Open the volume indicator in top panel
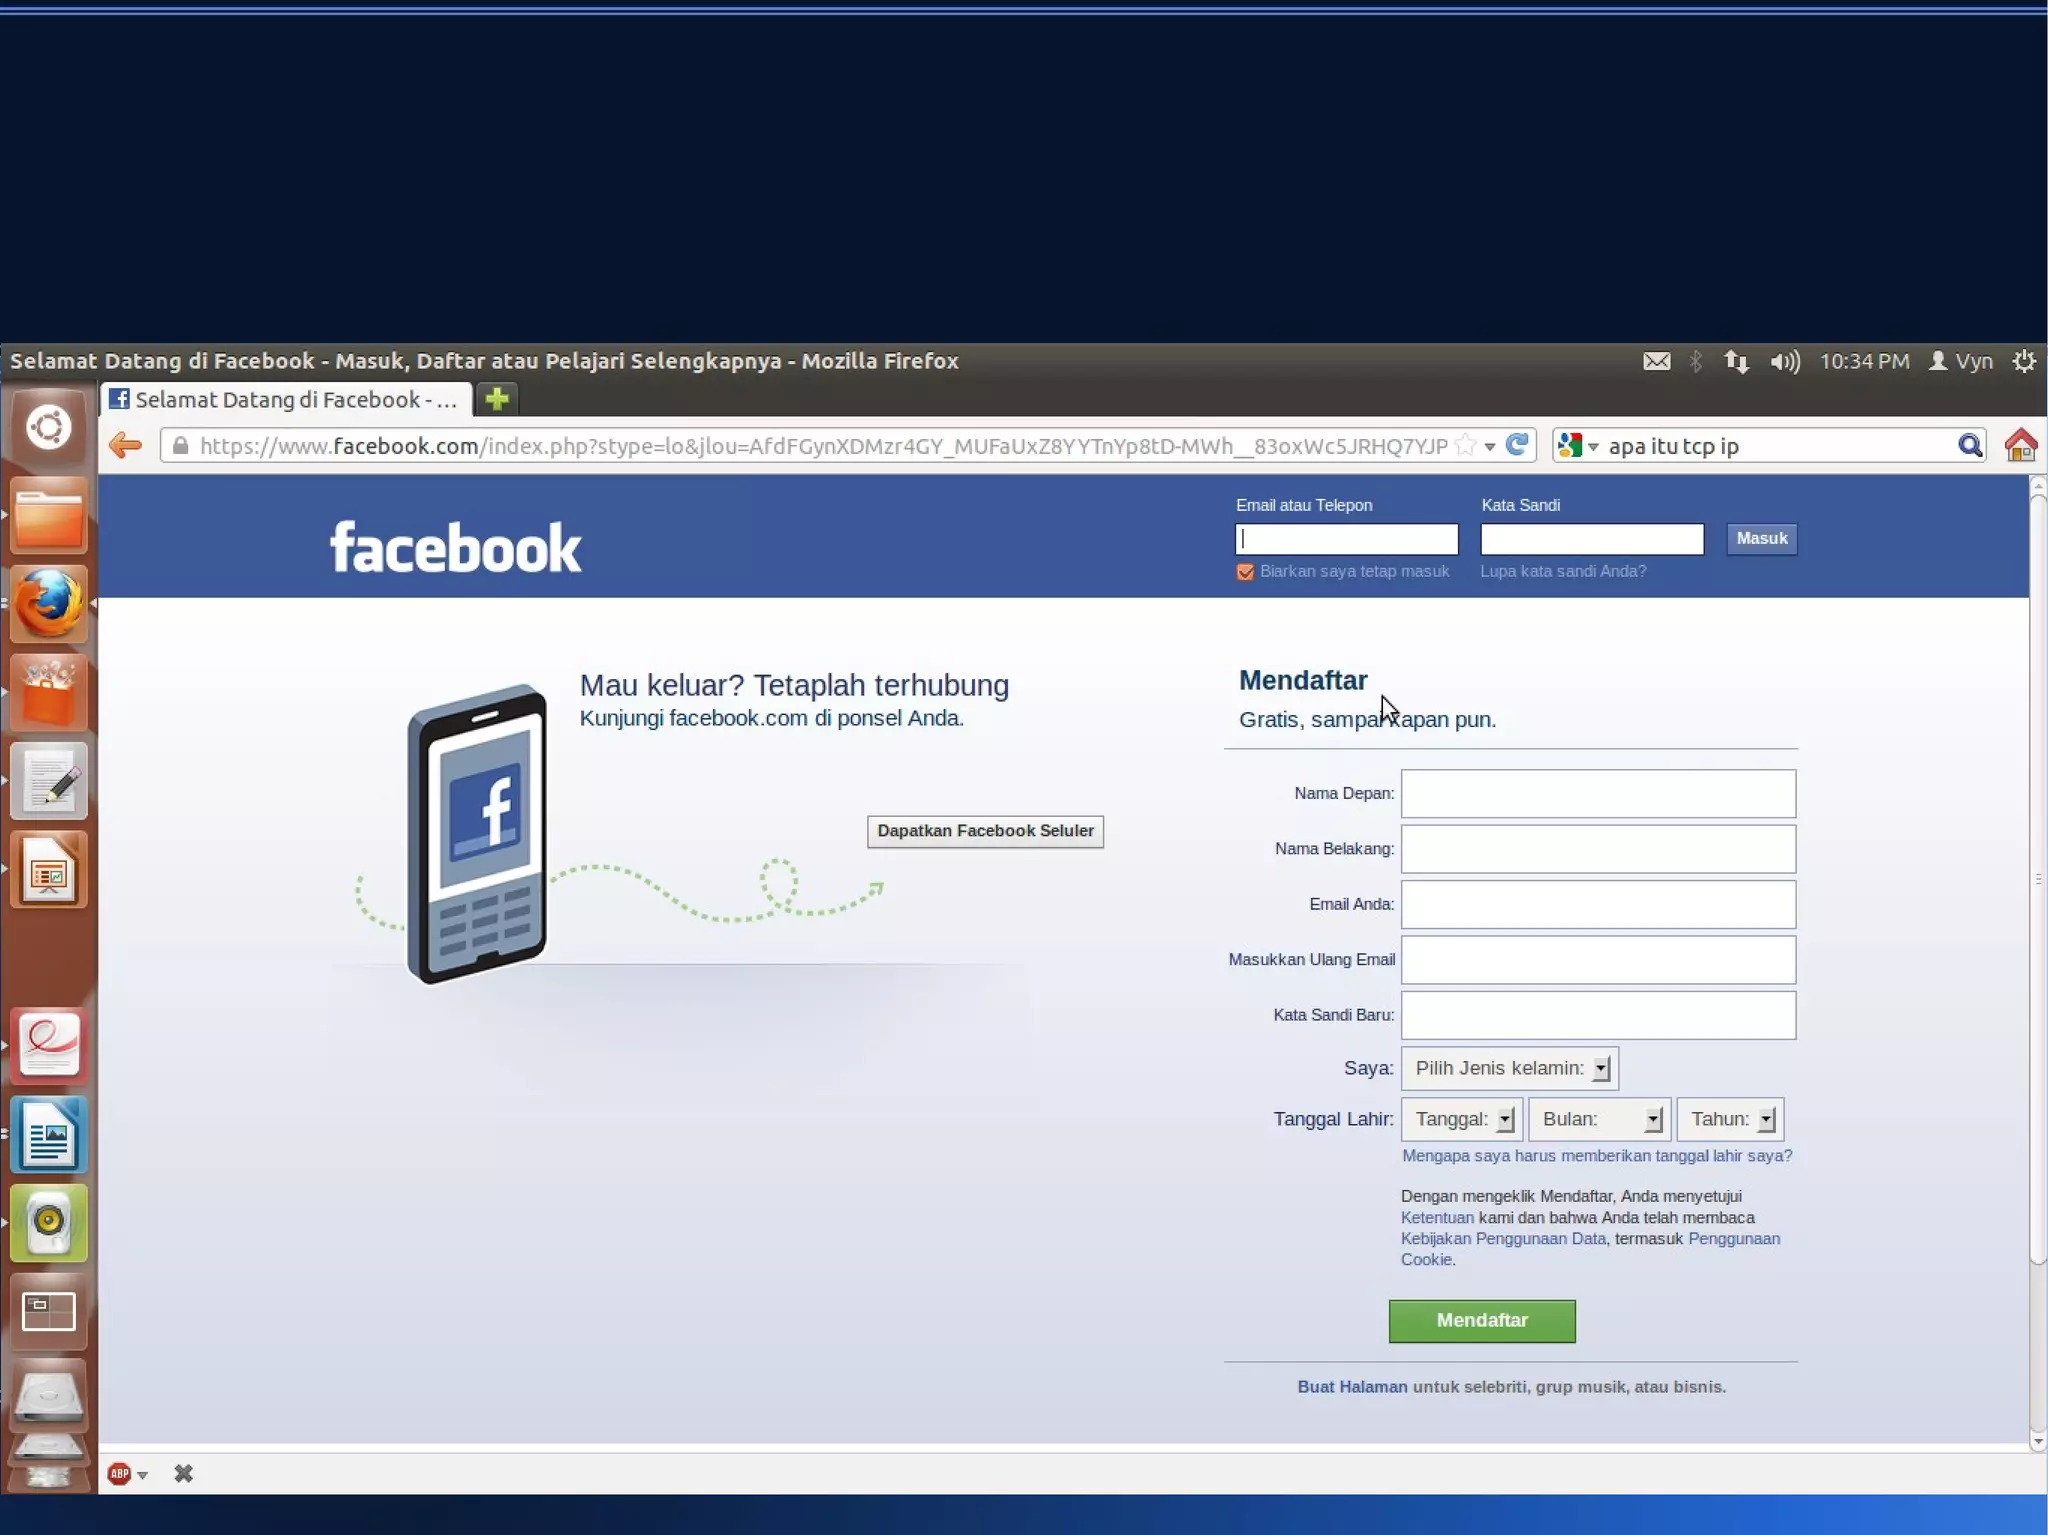Viewport: 2048px width, 1535px height. (x=1784, y=361)
